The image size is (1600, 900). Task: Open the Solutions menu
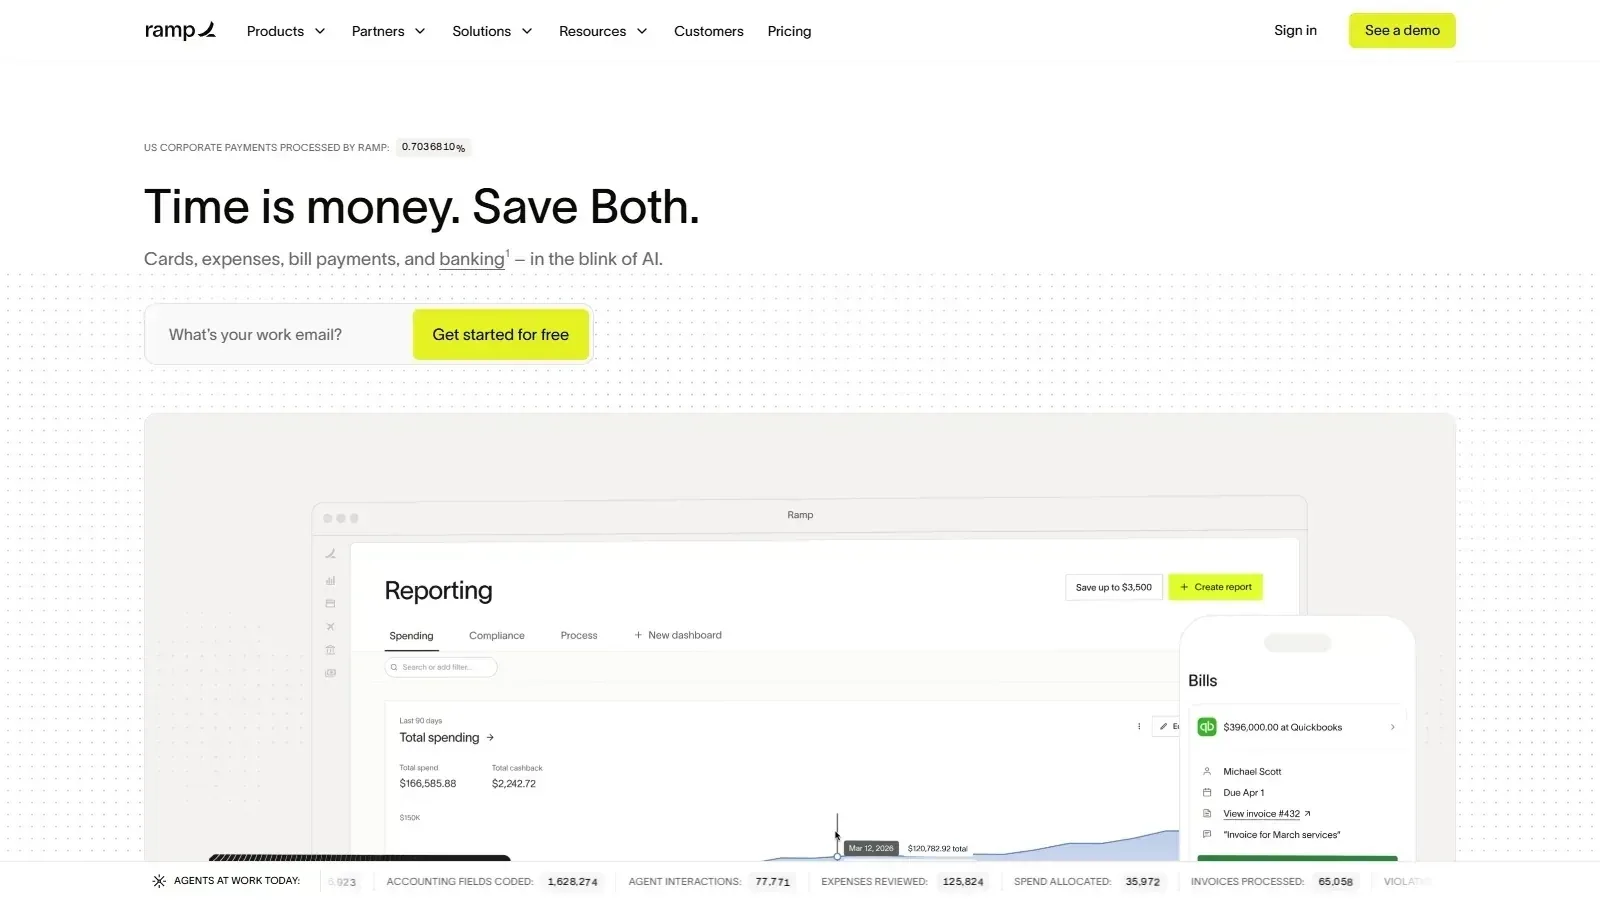(492, 31)
